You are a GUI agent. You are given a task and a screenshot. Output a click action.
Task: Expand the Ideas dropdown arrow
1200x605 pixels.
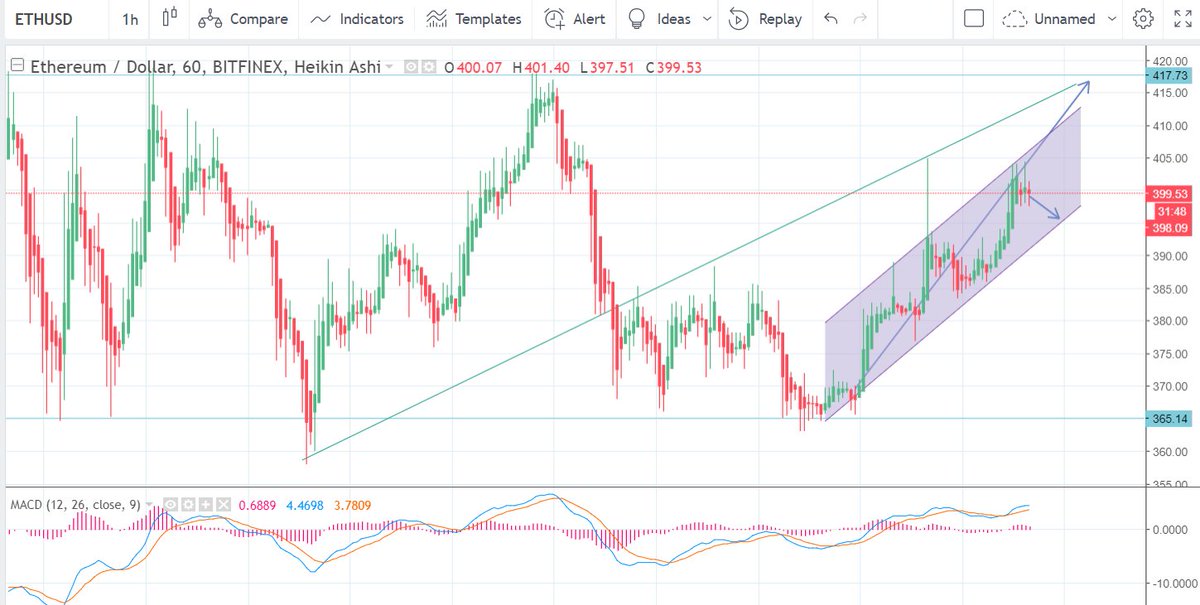(707, 19)
